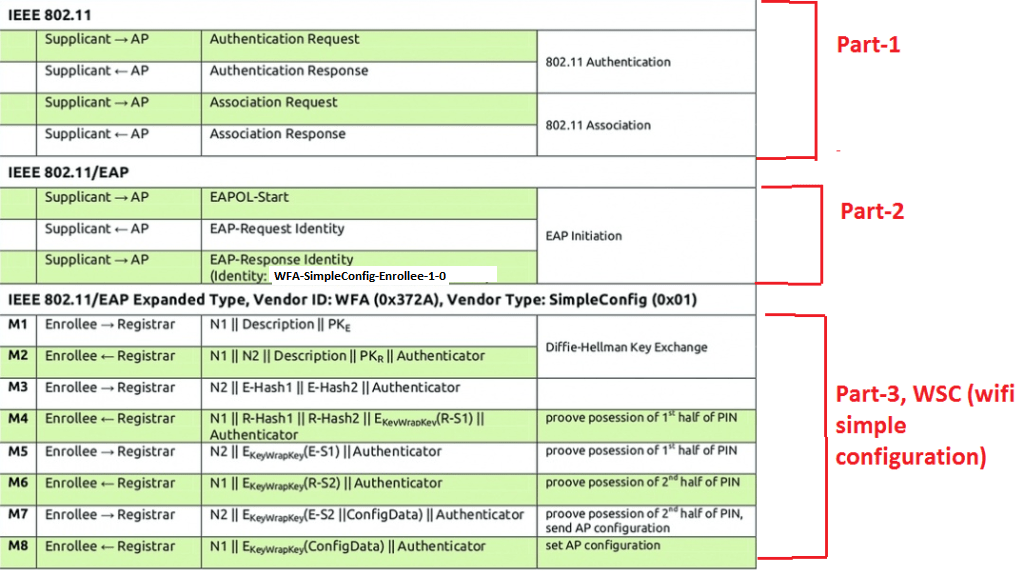The width and height of the screenshot is (1020, 586).
Task: Click the M8 row label
Action: coord(18,547)
